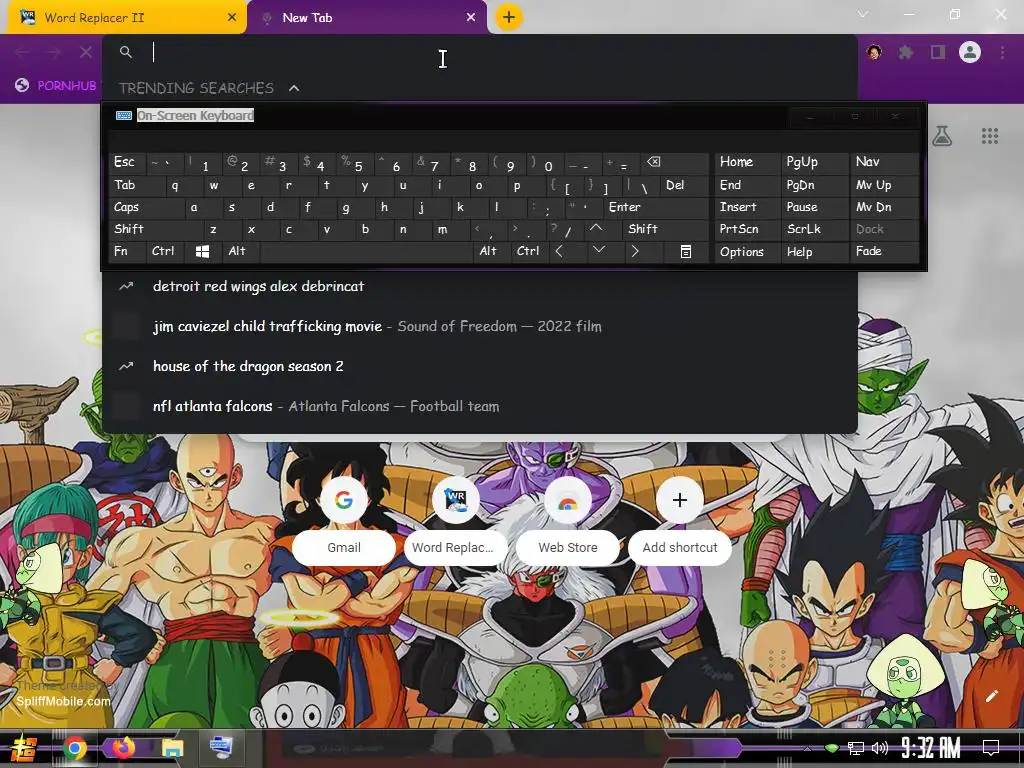The height and width of the screenshot is (768, 1024).
Task: Select suggestion jim caviezel child trafficking movie
Action: click(x=480, y=326)
